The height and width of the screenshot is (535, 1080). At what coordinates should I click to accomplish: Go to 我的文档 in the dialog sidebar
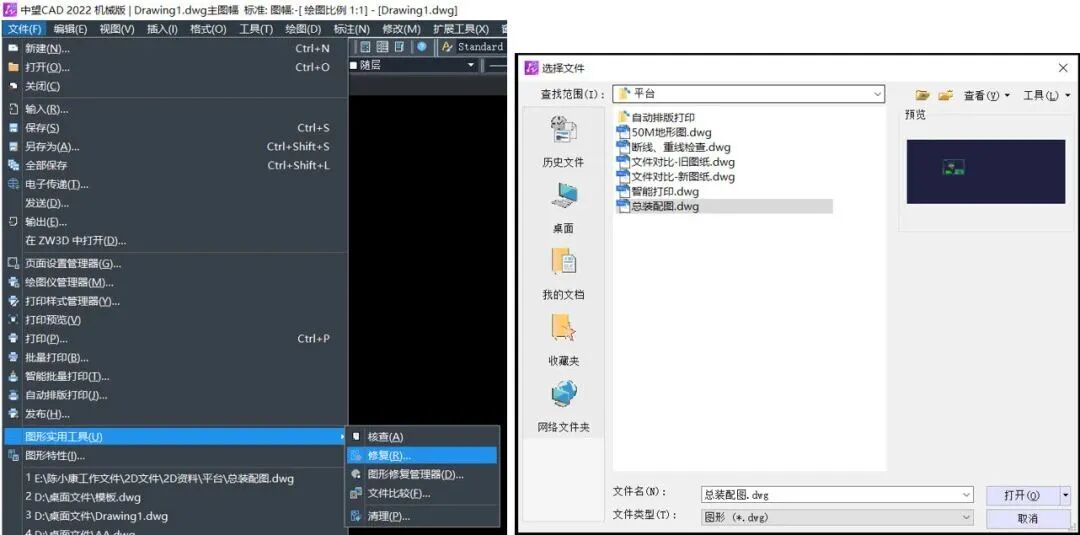(563, 274)
